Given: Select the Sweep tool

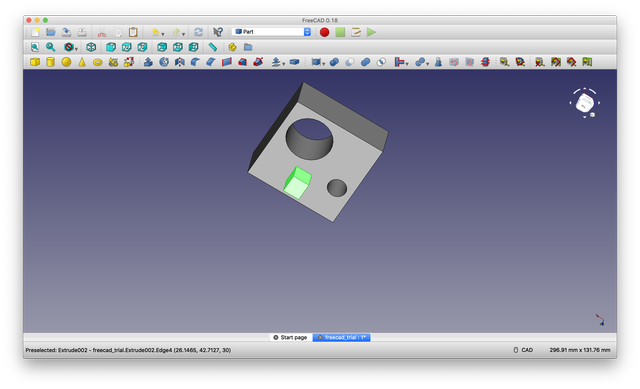Looking at the screenshot, I should [x=258, y=62].
